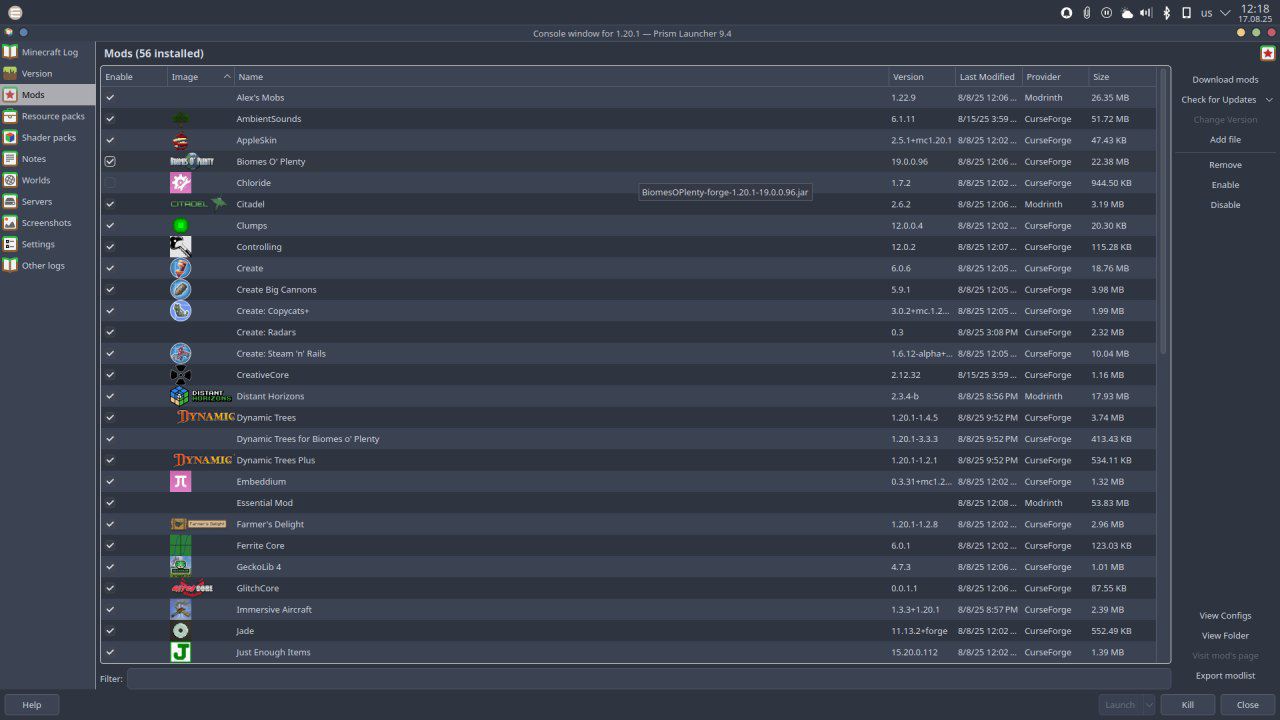This screenshot has height=720, width=1280.
Task: Click the Citadel logo image
Action: 198,204
